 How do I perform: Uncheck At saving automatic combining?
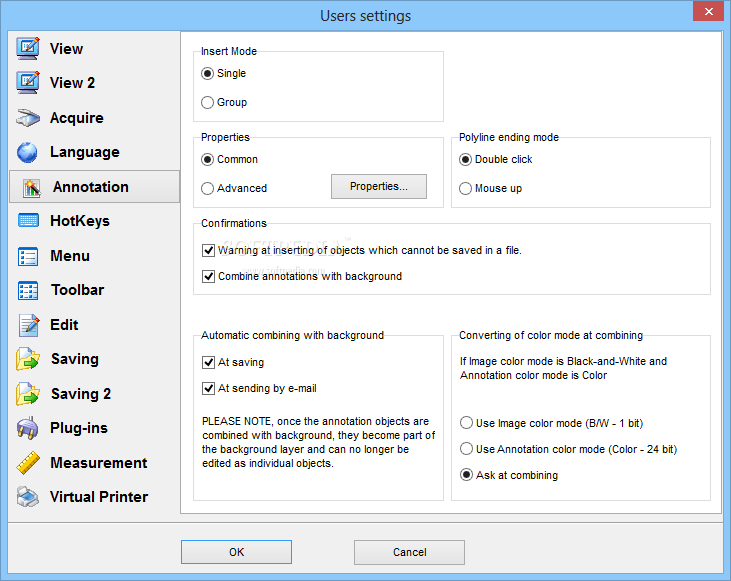tap(208, 363)
